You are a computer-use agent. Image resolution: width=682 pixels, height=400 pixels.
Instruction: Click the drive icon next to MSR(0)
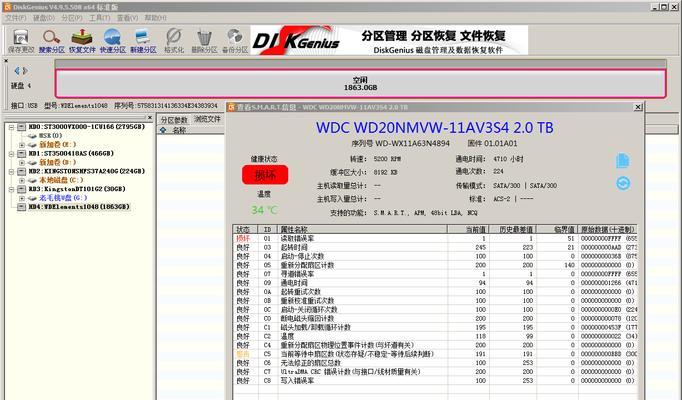click(x=32, y=136)
